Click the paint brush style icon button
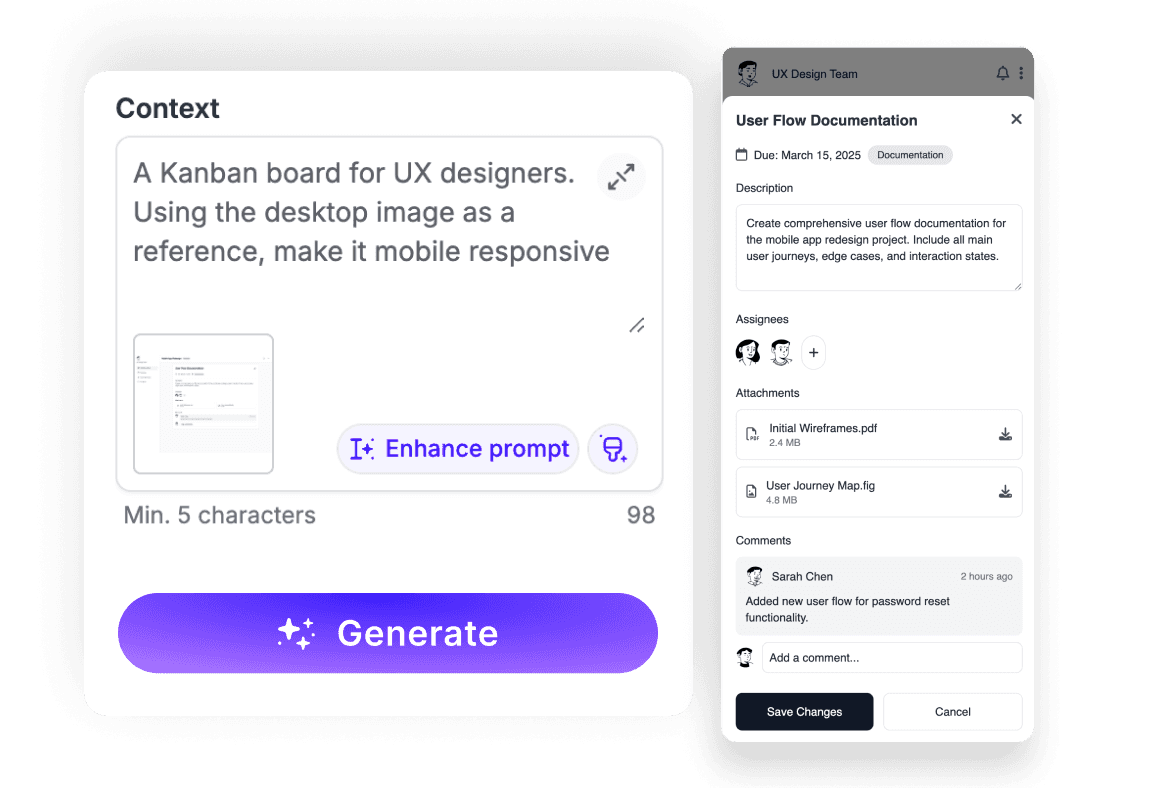The image size is (1155, 788). click(613, 449)
